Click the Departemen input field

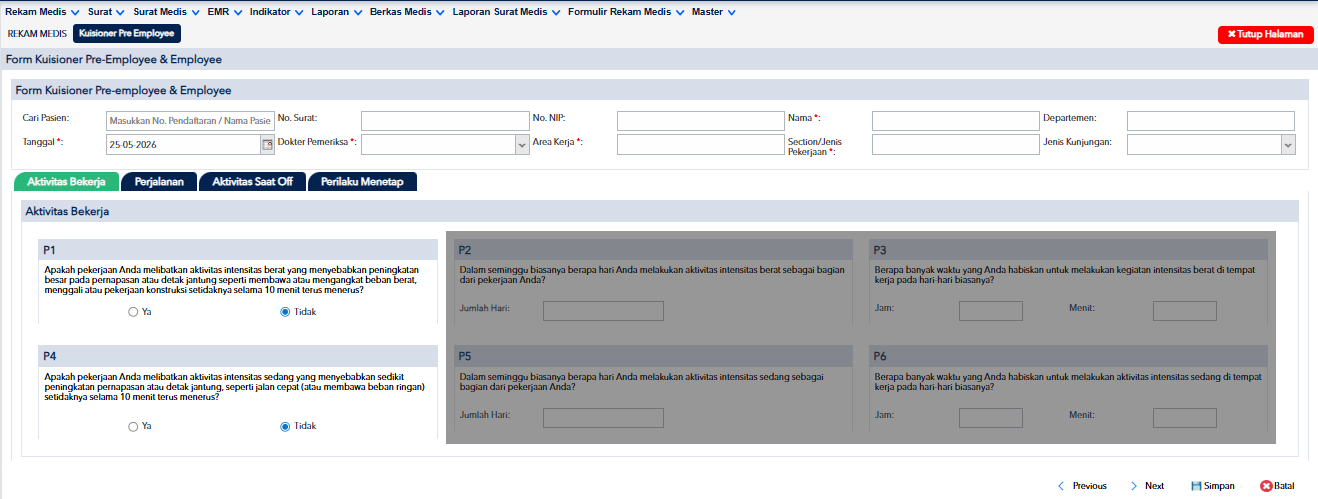[1211, 121]
